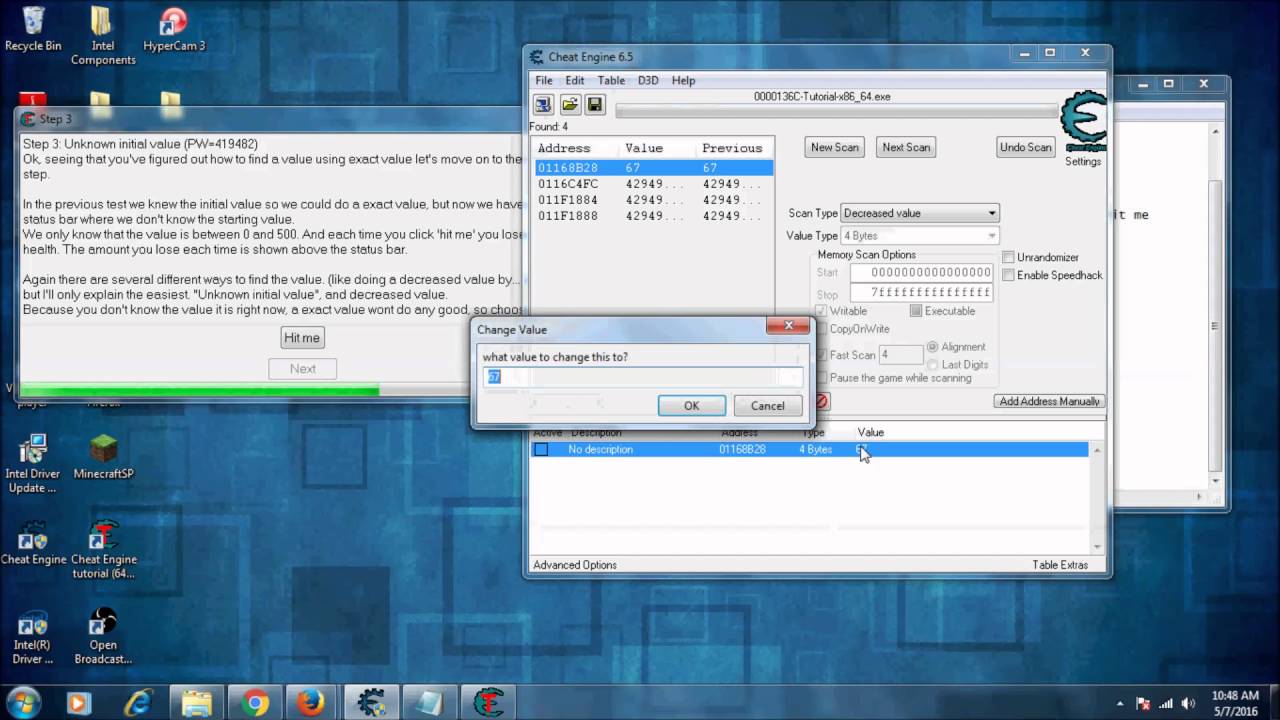Click the New Scan button
This screenshot has width=1280, height=720.
[x=835, y=147]
